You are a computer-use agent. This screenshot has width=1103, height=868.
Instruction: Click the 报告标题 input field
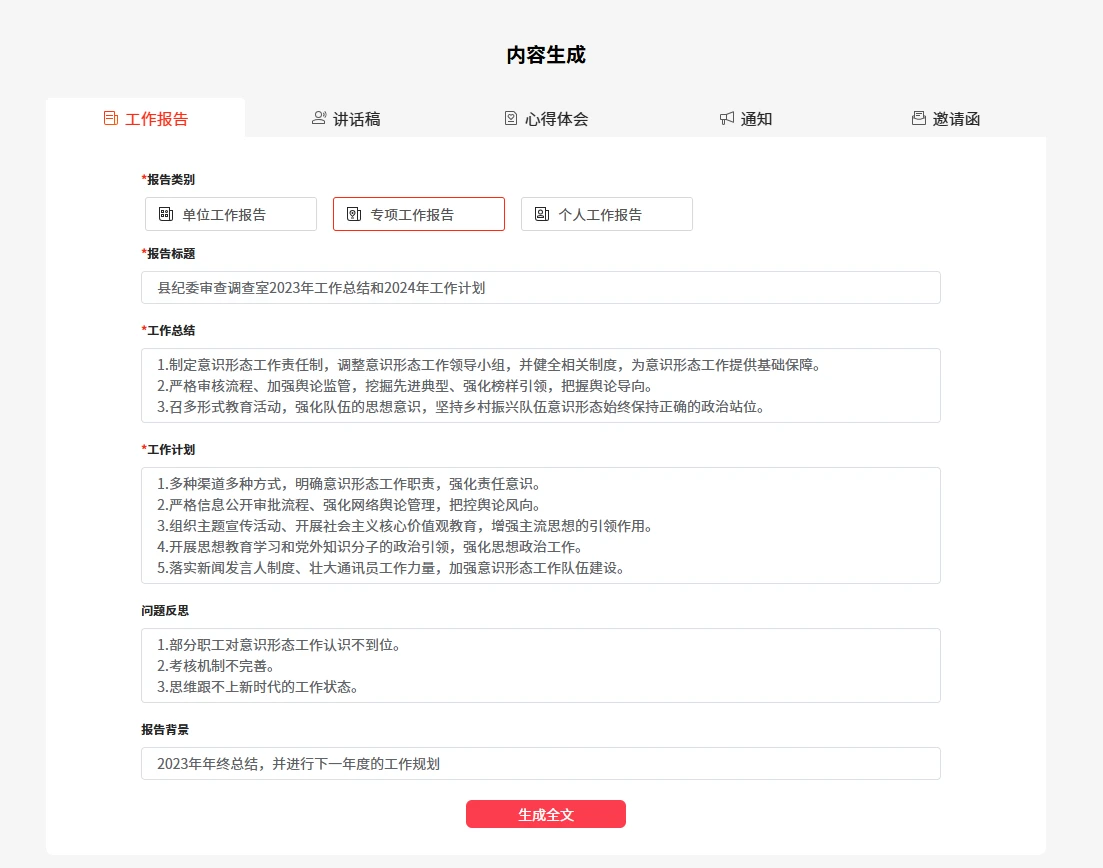point(540,288)
